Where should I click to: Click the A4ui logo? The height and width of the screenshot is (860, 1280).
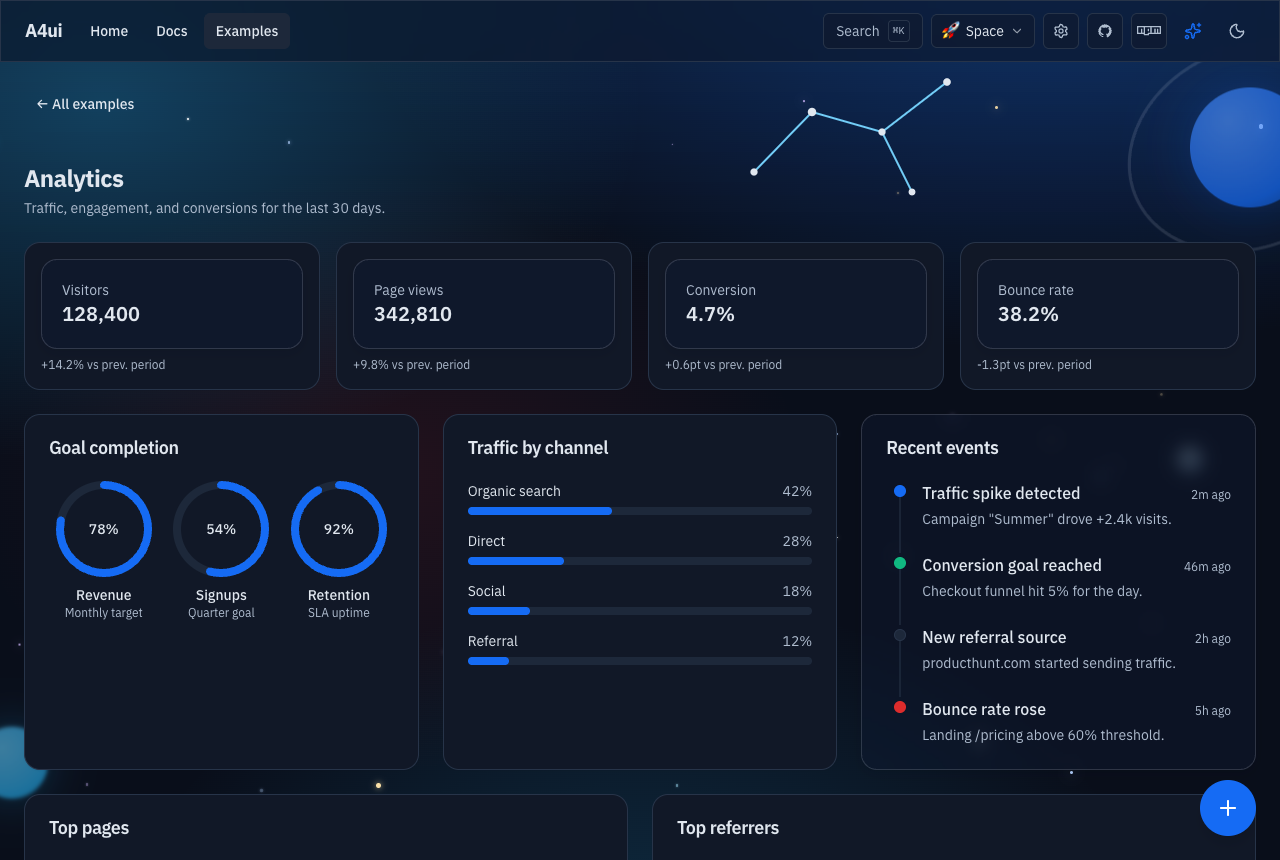click(44, 31)
